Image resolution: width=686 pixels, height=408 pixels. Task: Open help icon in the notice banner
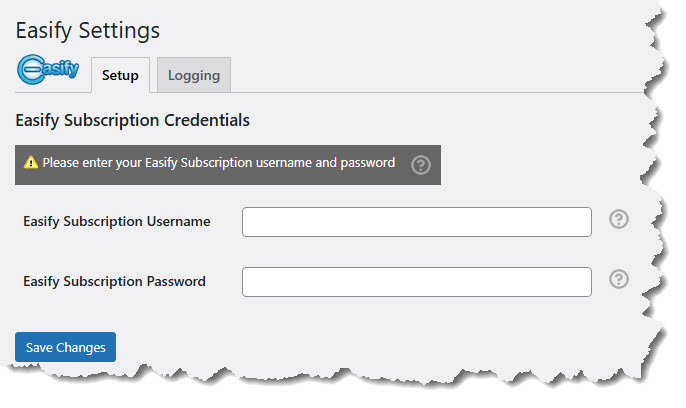(421, 165)
